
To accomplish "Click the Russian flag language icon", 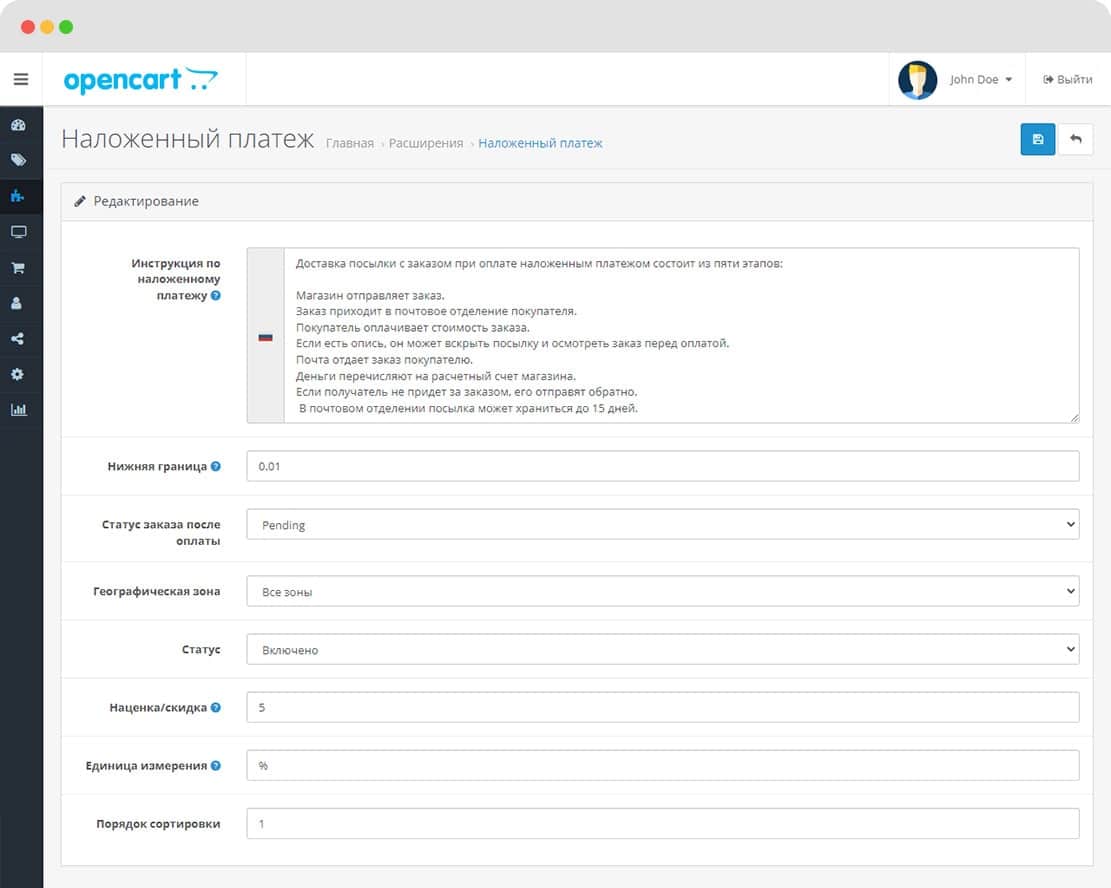I will pyautogui.click(x=266, y=337).
